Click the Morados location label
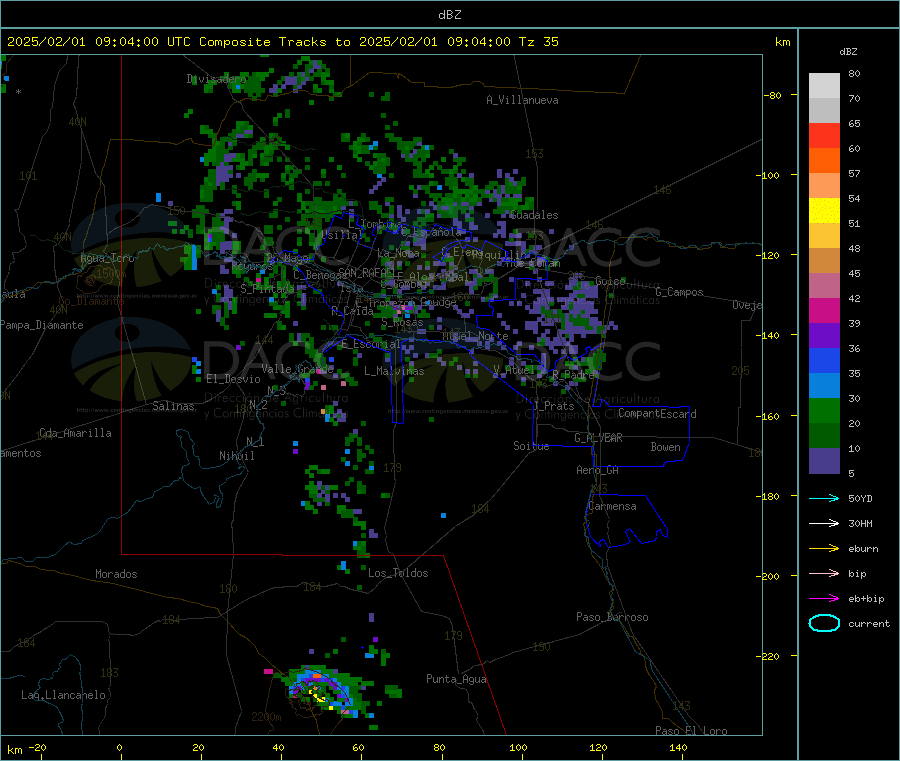Viewport: 900px width, 761px height. tap(116, 574)
